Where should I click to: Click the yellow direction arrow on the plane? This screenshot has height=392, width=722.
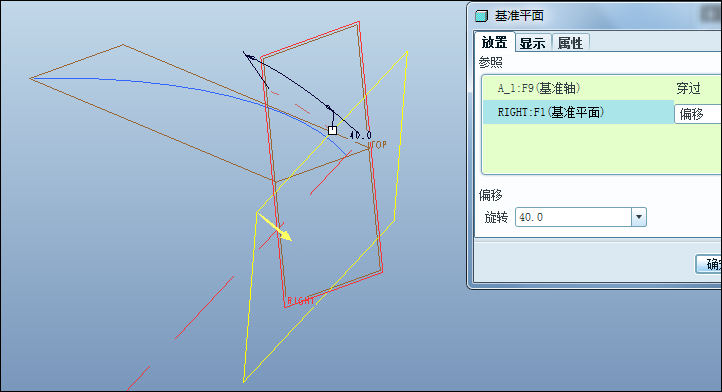coord(275,227)
